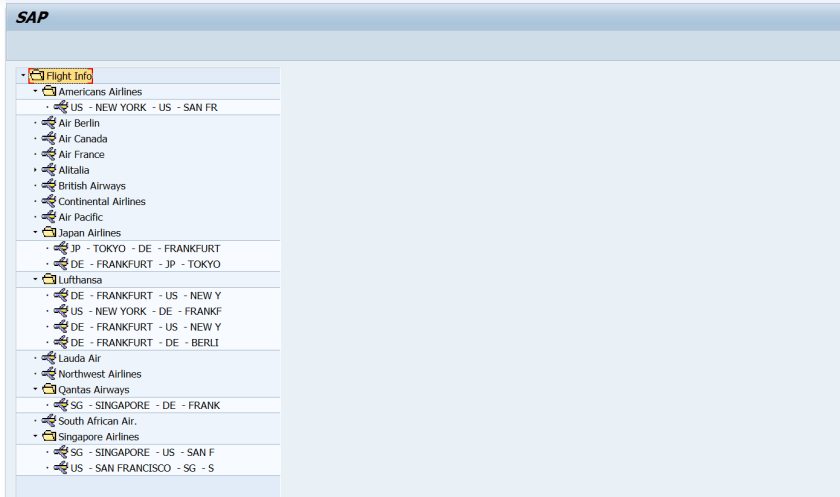Collapse the Americans Airlines node

coord(35,91)
